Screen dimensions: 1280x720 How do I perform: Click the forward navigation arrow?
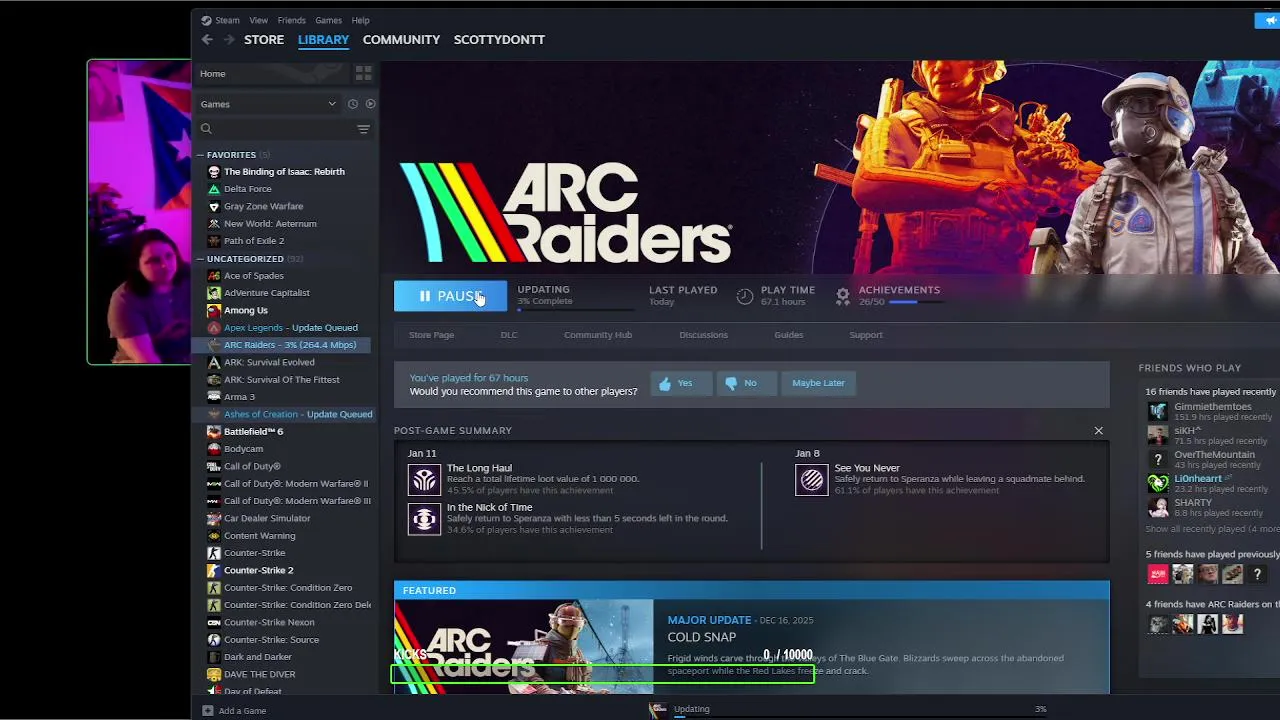tap(229, 40)
